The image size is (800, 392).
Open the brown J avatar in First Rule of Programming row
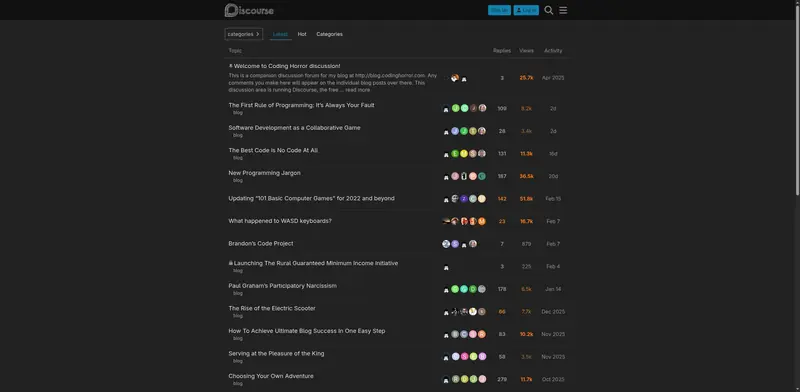pos(473,108)
